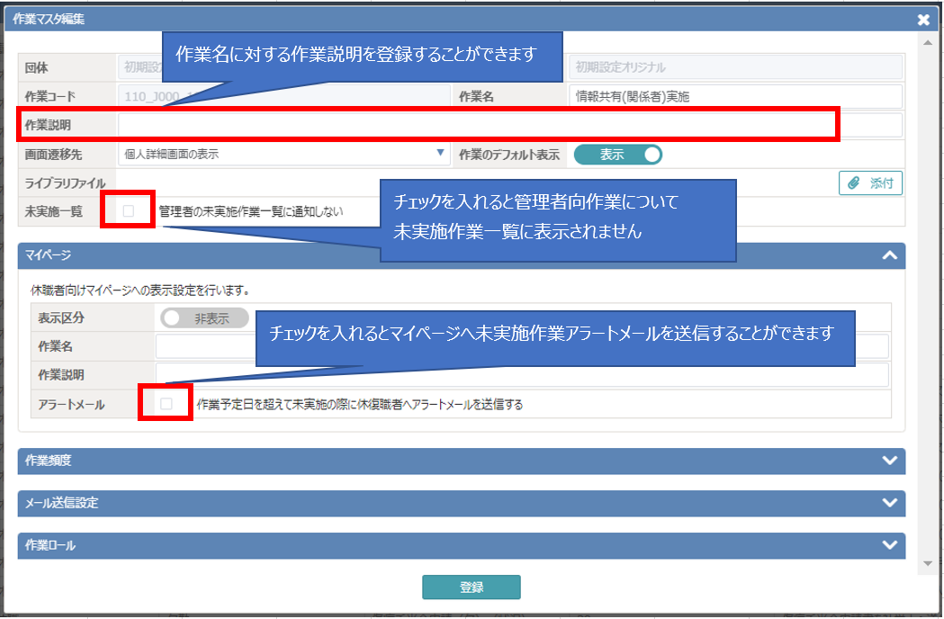The height and width of the screenshot is (619, 944).
Task: Expand the 作業頻度 section chevron
Action: [889, 461]
